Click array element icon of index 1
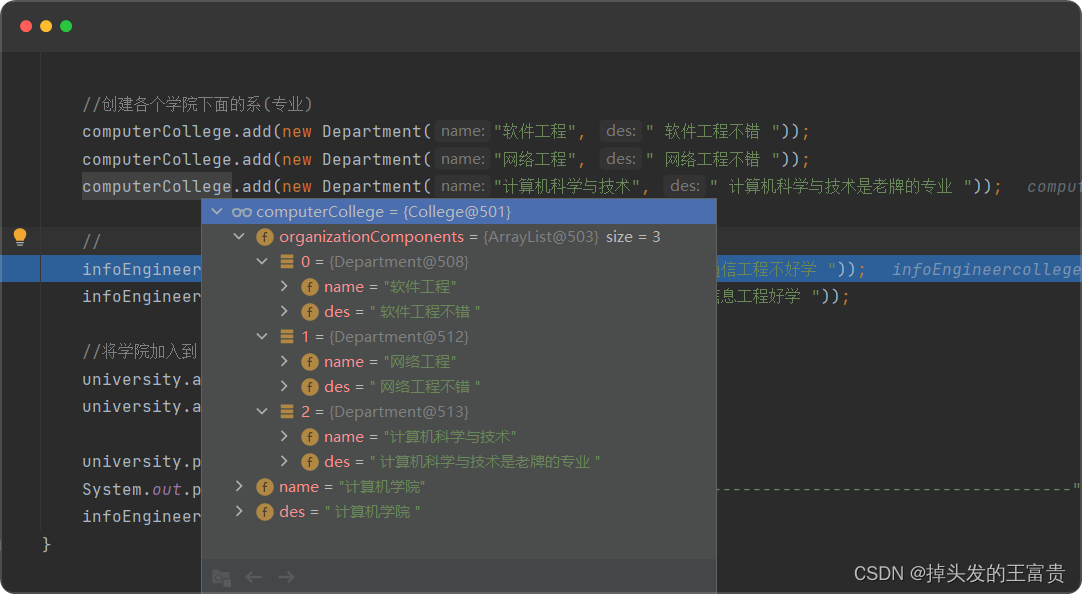The width and height of the screenshot is (1082, 594). 287,337
